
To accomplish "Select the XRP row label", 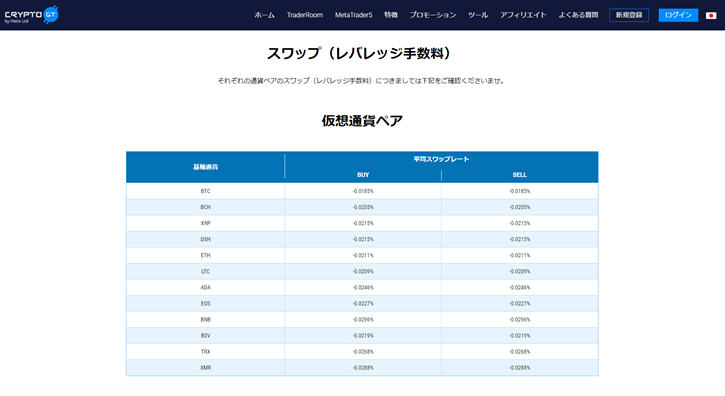I will tap(205, 223).
